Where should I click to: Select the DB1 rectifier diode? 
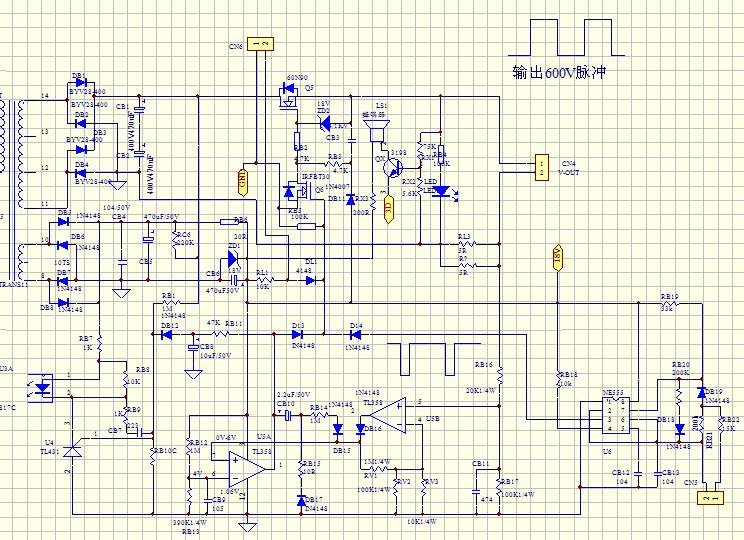[x=81, y=83]
